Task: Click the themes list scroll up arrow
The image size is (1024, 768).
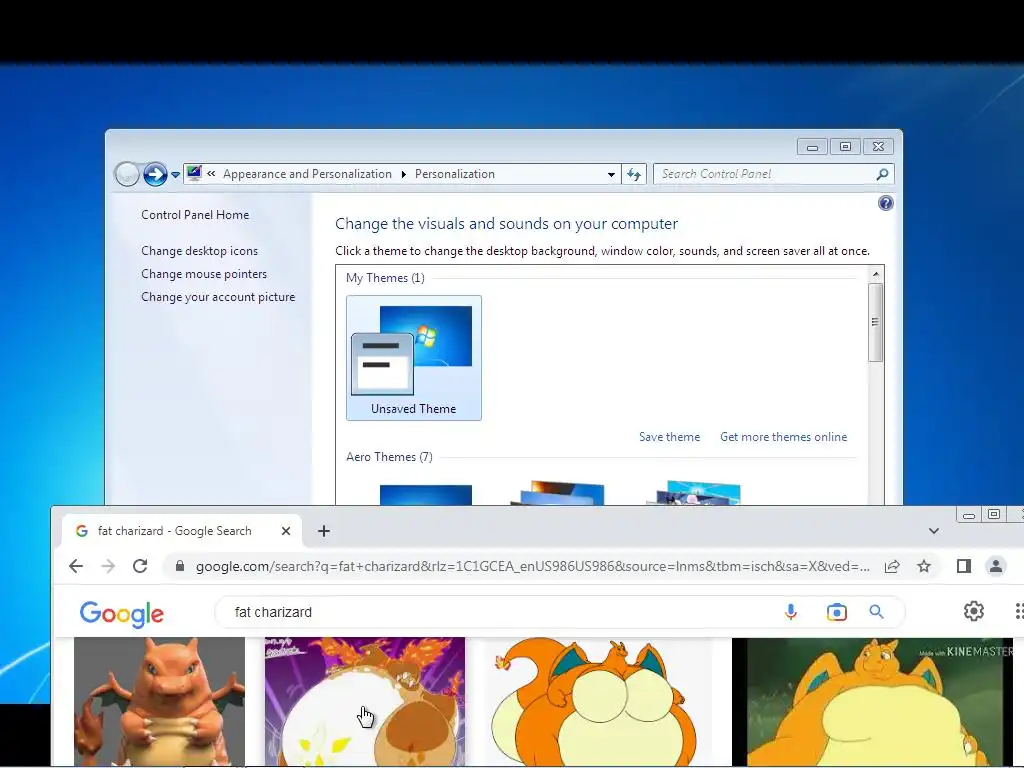Action: click(x=876, y=274)
